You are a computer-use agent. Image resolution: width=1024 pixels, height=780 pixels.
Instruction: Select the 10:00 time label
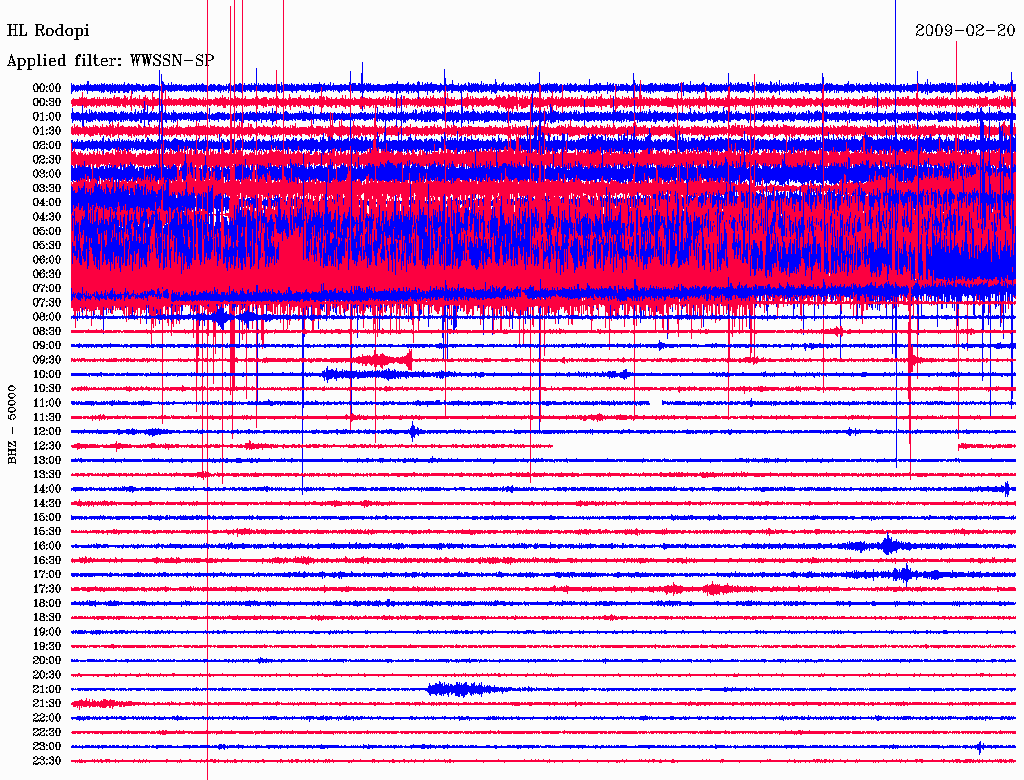pyautogui.click(x=47, y=374)
